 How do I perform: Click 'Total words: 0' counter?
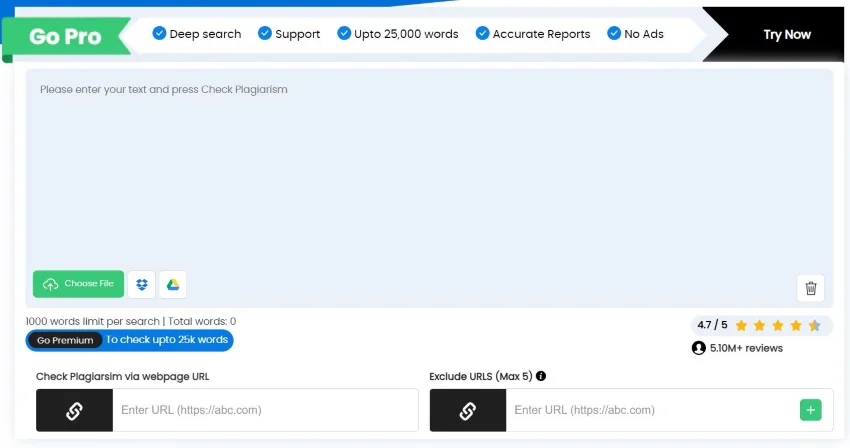202,321
